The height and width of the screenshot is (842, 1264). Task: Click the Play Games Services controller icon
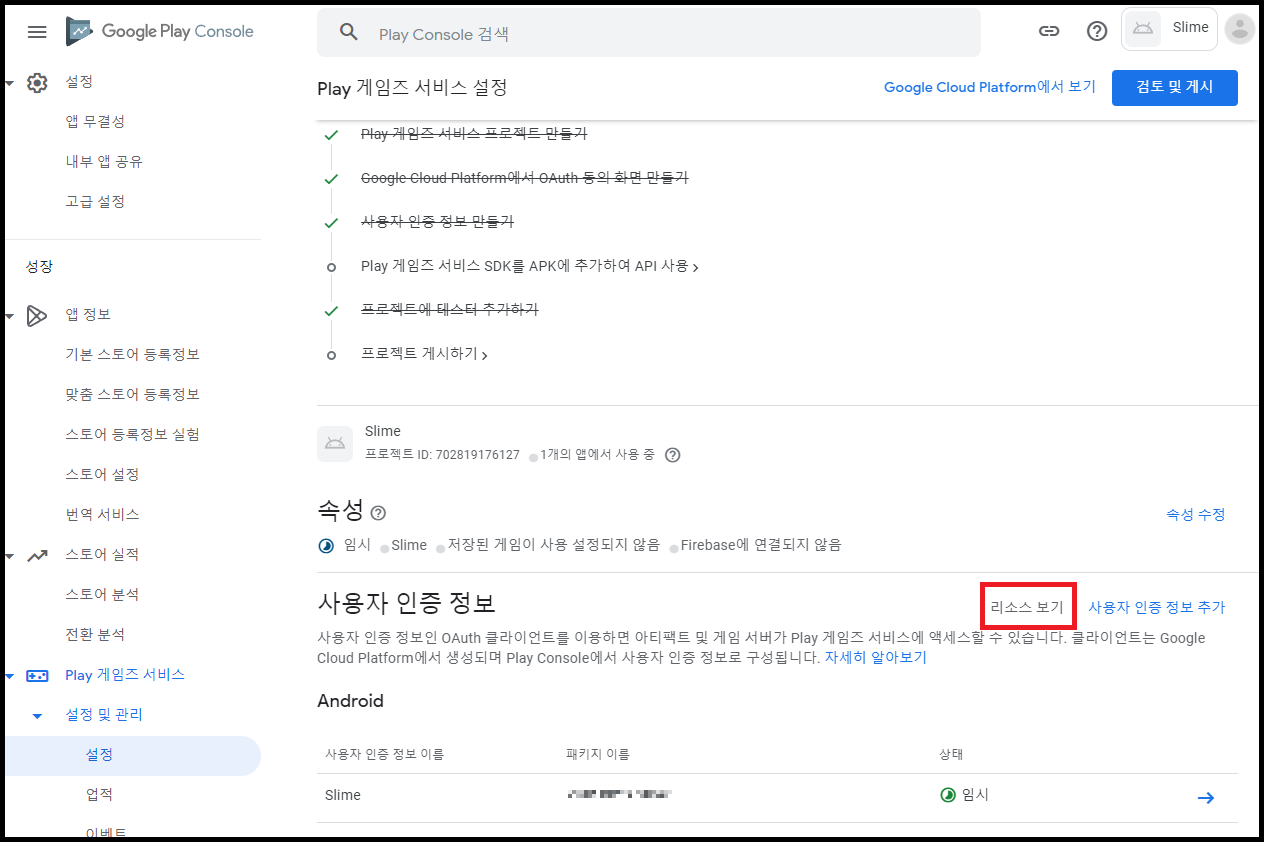pos(37,675)
